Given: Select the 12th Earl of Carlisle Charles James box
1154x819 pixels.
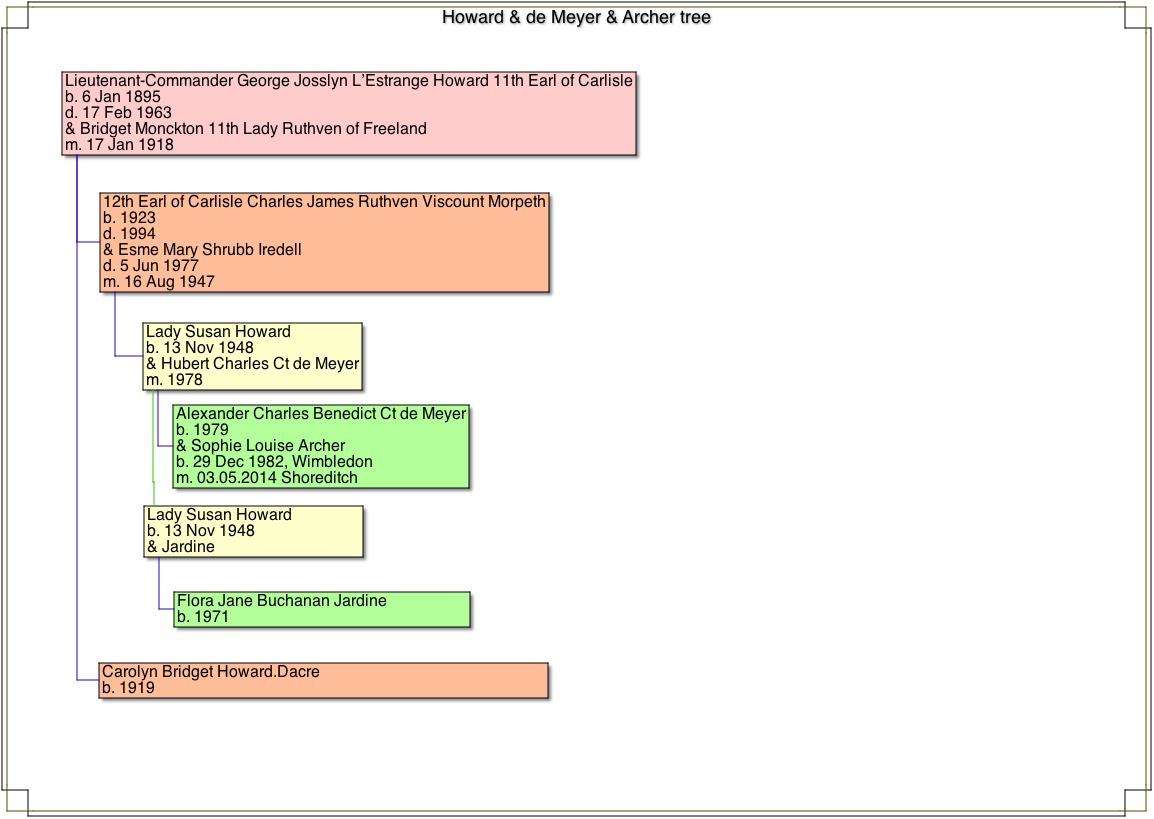Looking at the screenshot, I should [x=325, y=242].
